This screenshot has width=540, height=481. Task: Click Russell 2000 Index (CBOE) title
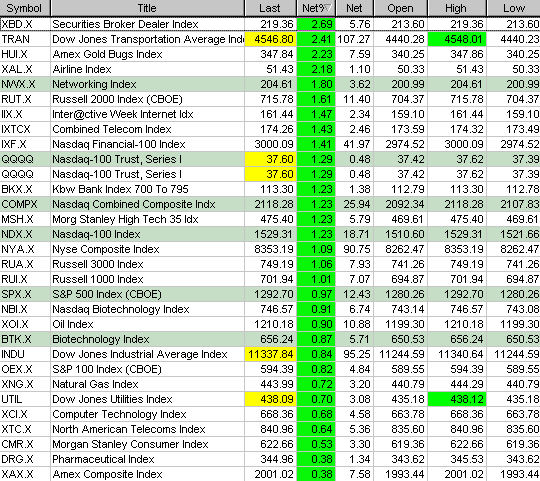[x=117, y=99]
